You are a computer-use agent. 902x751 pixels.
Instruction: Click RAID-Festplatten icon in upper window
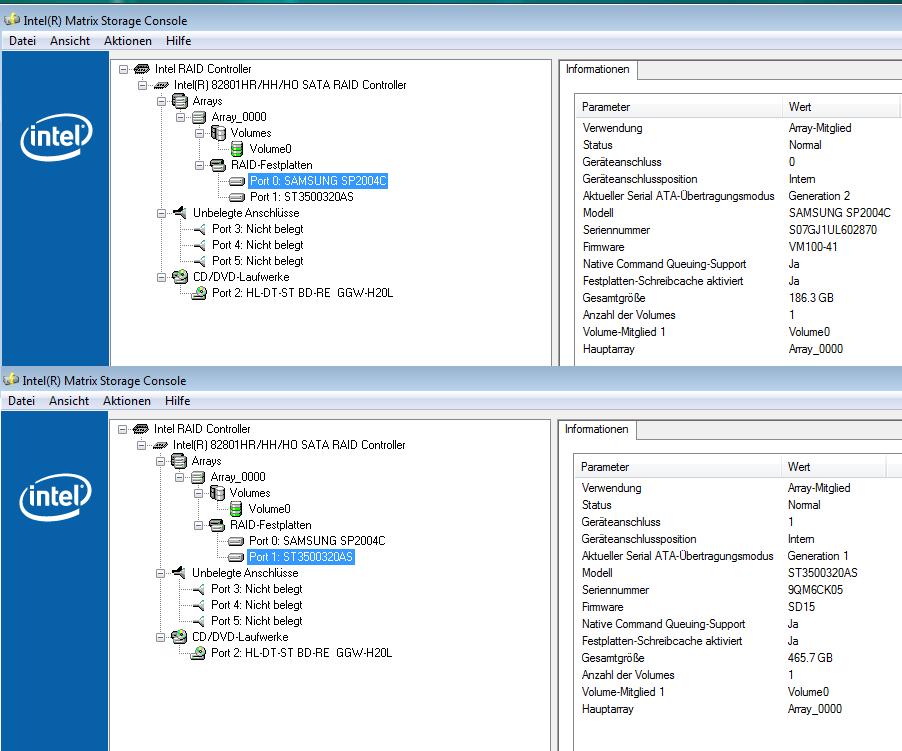coord(218,165)
